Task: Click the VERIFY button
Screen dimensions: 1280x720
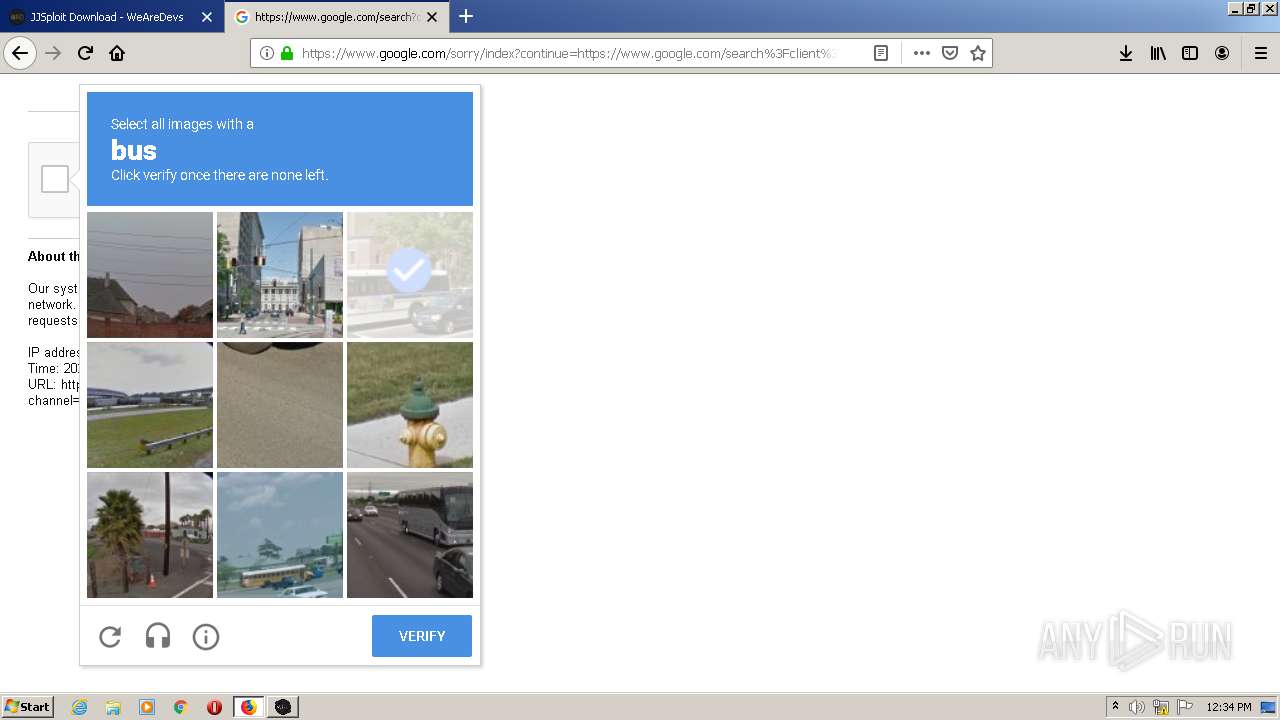Action: (x=422, y=636)
